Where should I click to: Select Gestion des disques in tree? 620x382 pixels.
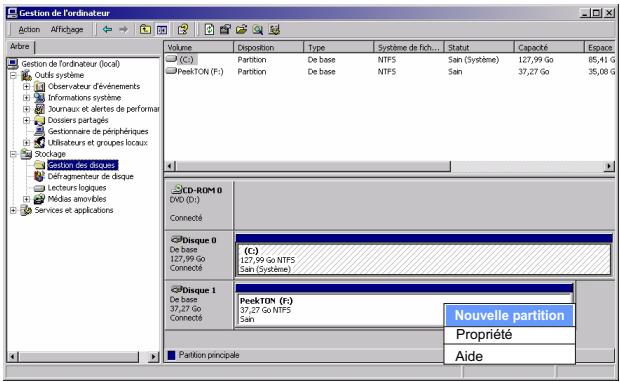[82, 165]
